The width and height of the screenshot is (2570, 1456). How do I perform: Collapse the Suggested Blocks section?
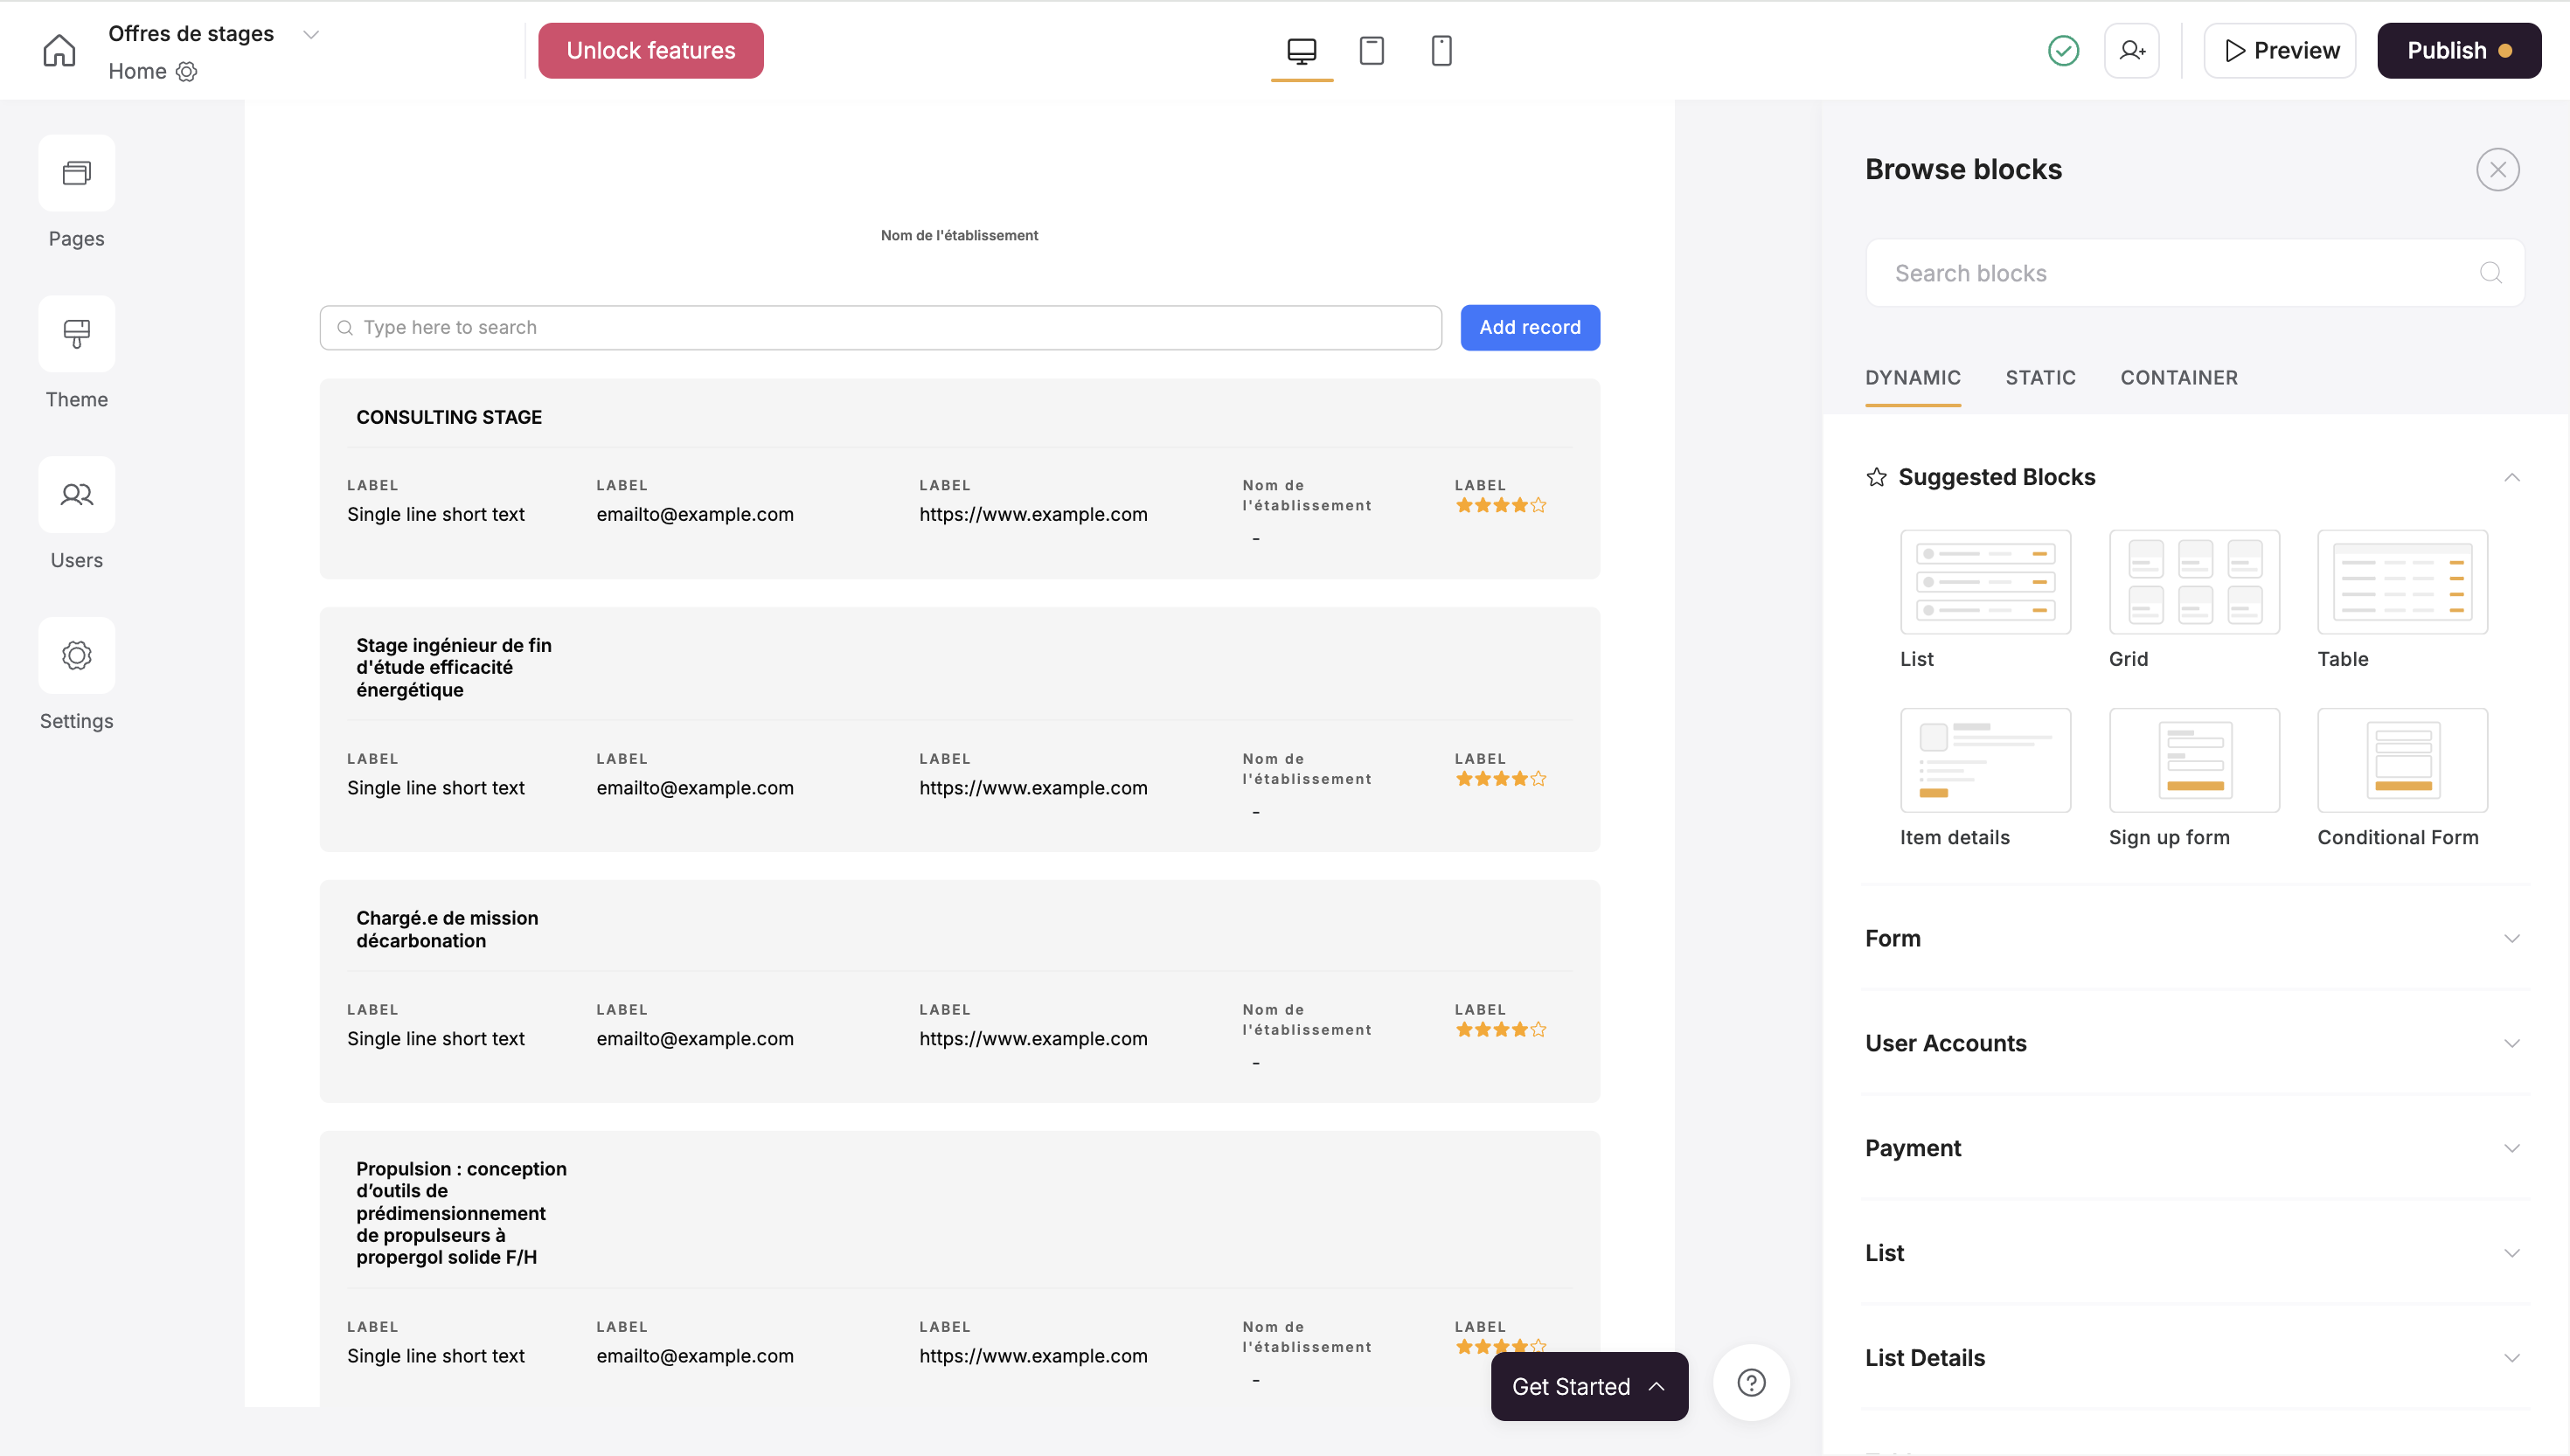tap(2511, 477)
